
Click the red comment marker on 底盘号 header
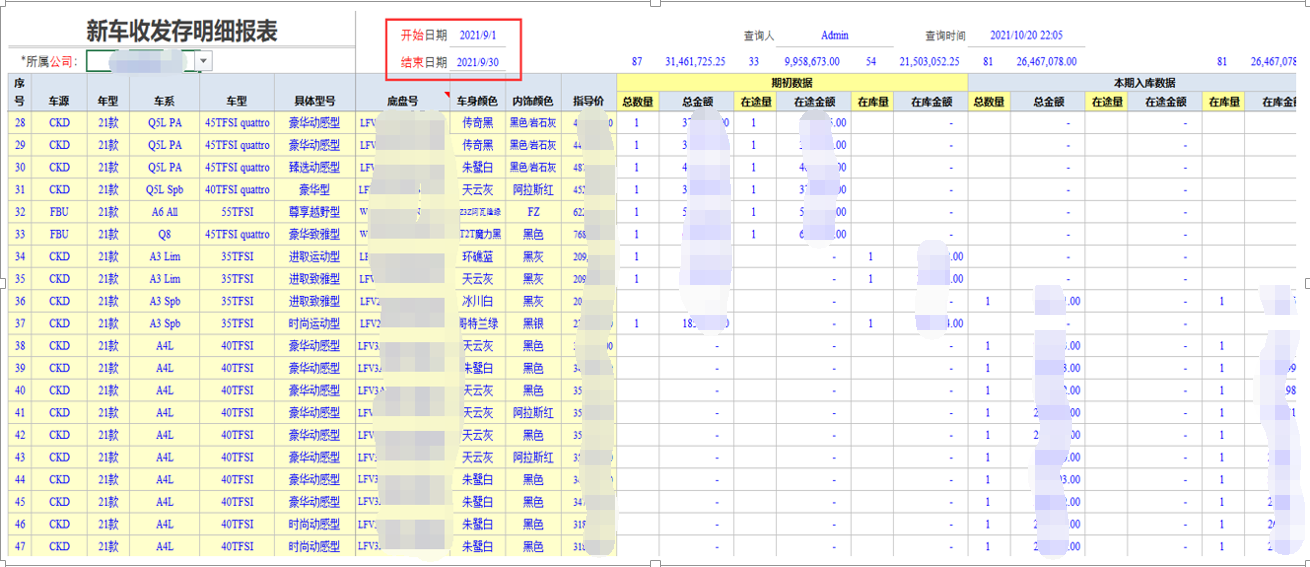click(x=447, y=93)
